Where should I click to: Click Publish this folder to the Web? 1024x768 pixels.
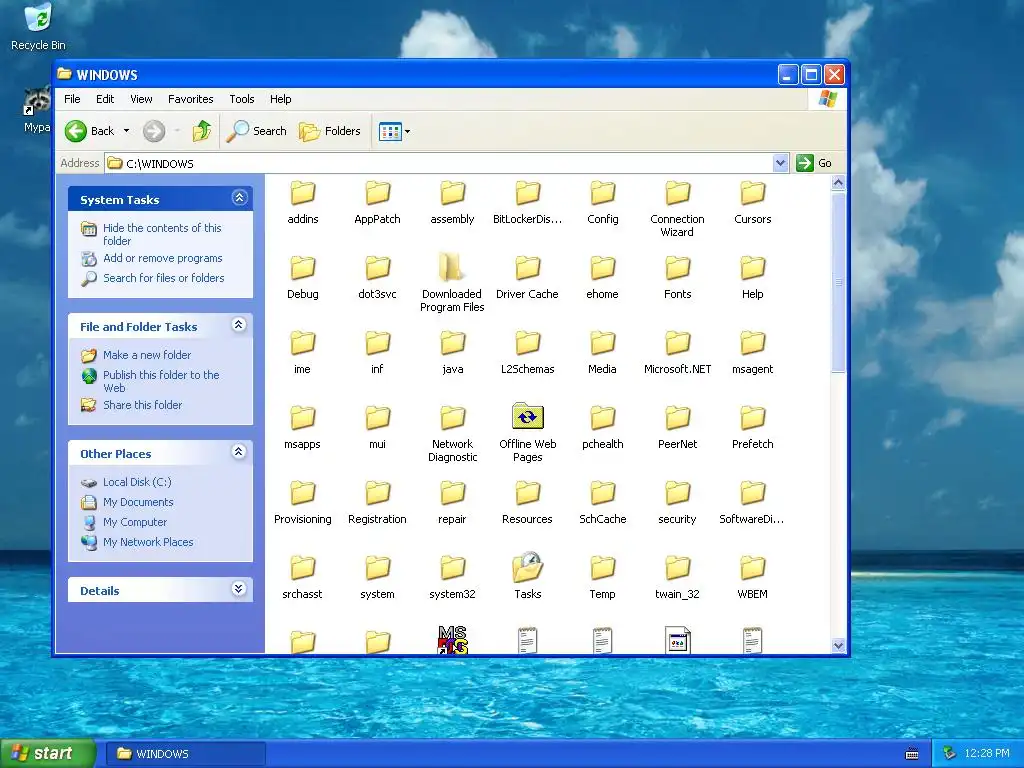(x=161, y=381)
